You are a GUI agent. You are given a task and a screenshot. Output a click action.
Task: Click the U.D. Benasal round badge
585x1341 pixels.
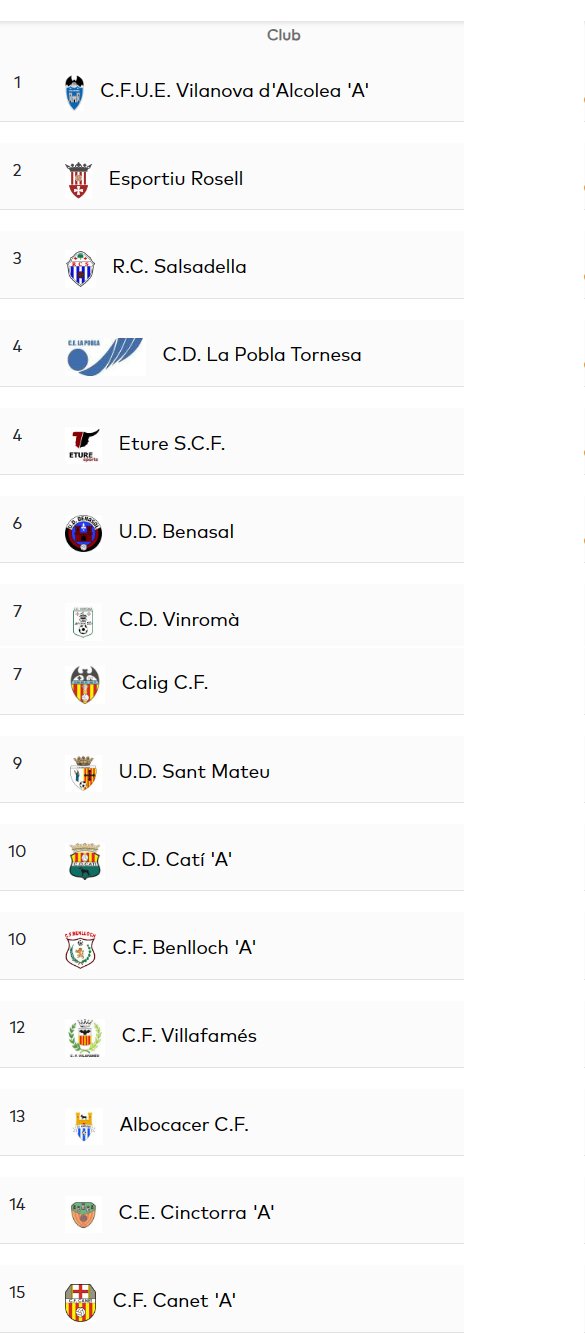point(83,533)
